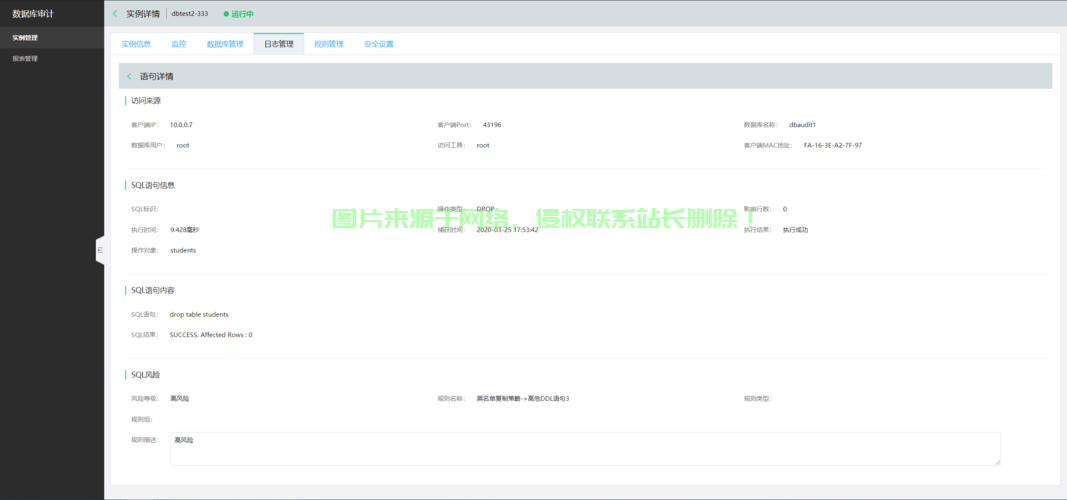The image size is (1067, 500).
Task: Collapse the sidebar using the edge handle
Action: tap(100, 250)
